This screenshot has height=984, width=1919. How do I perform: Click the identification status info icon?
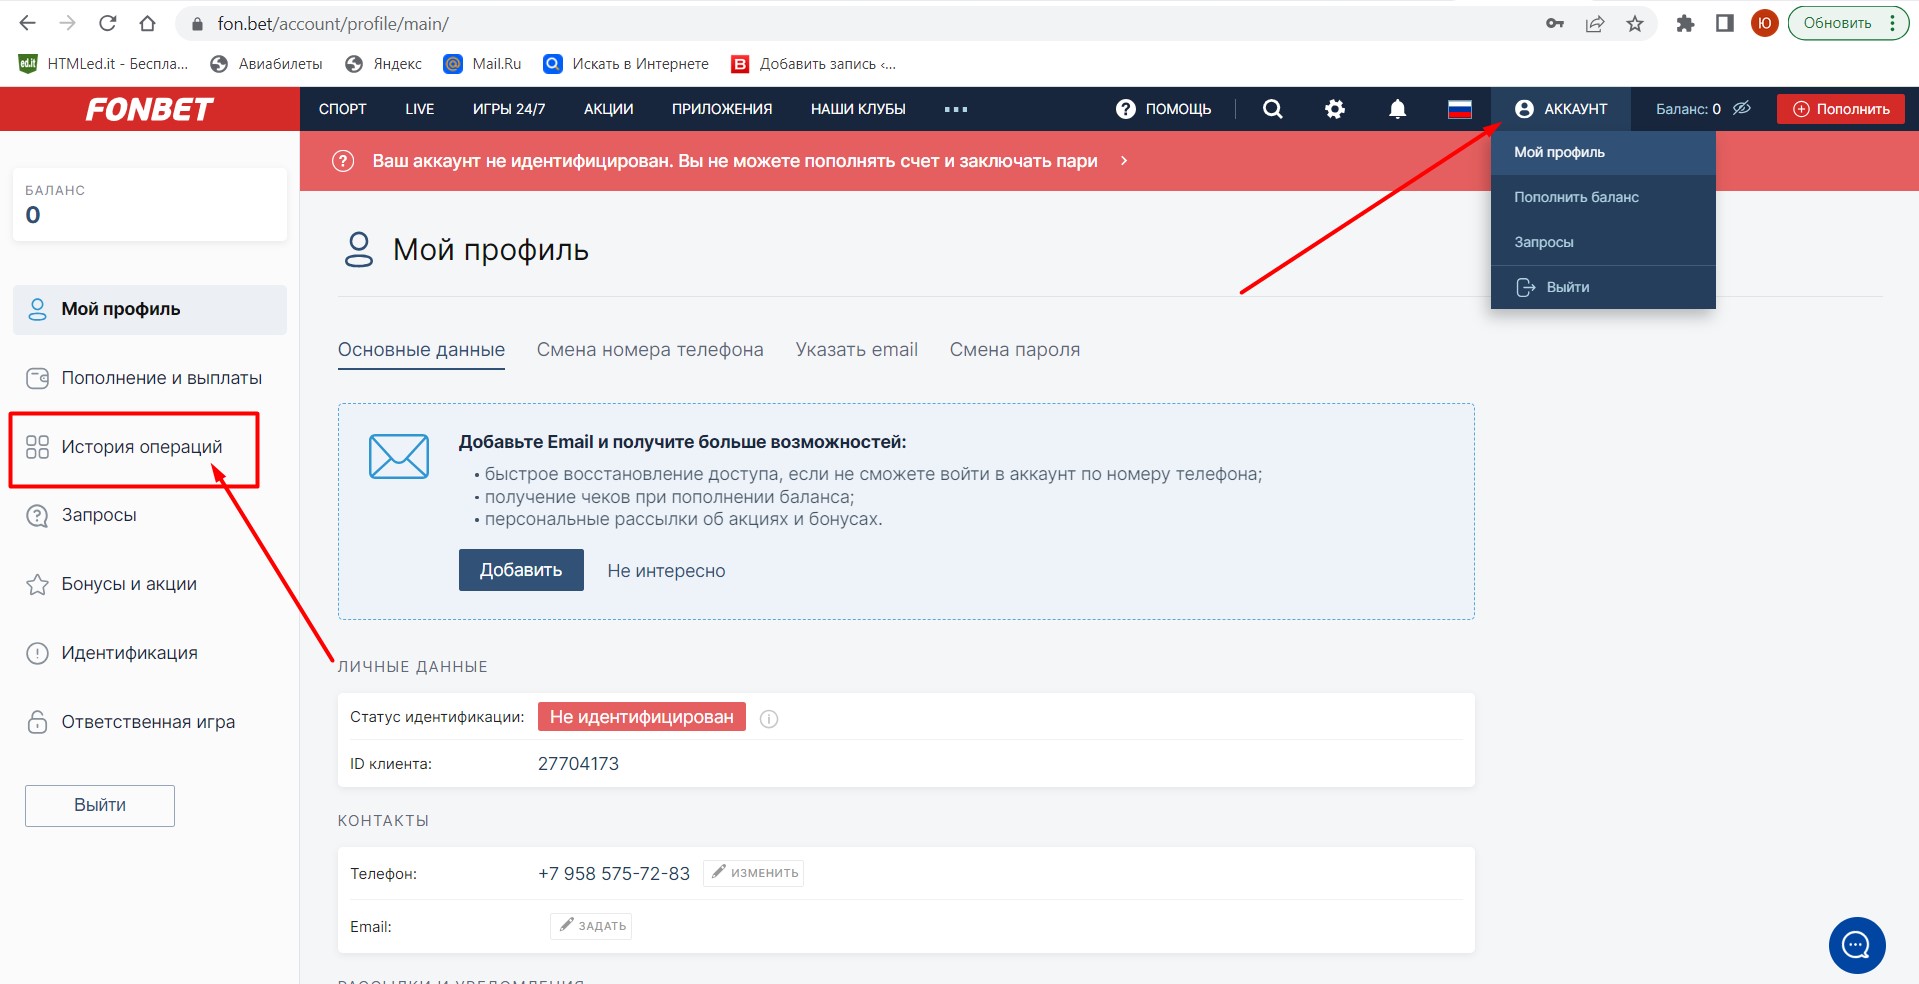click(x=769, y=719)
